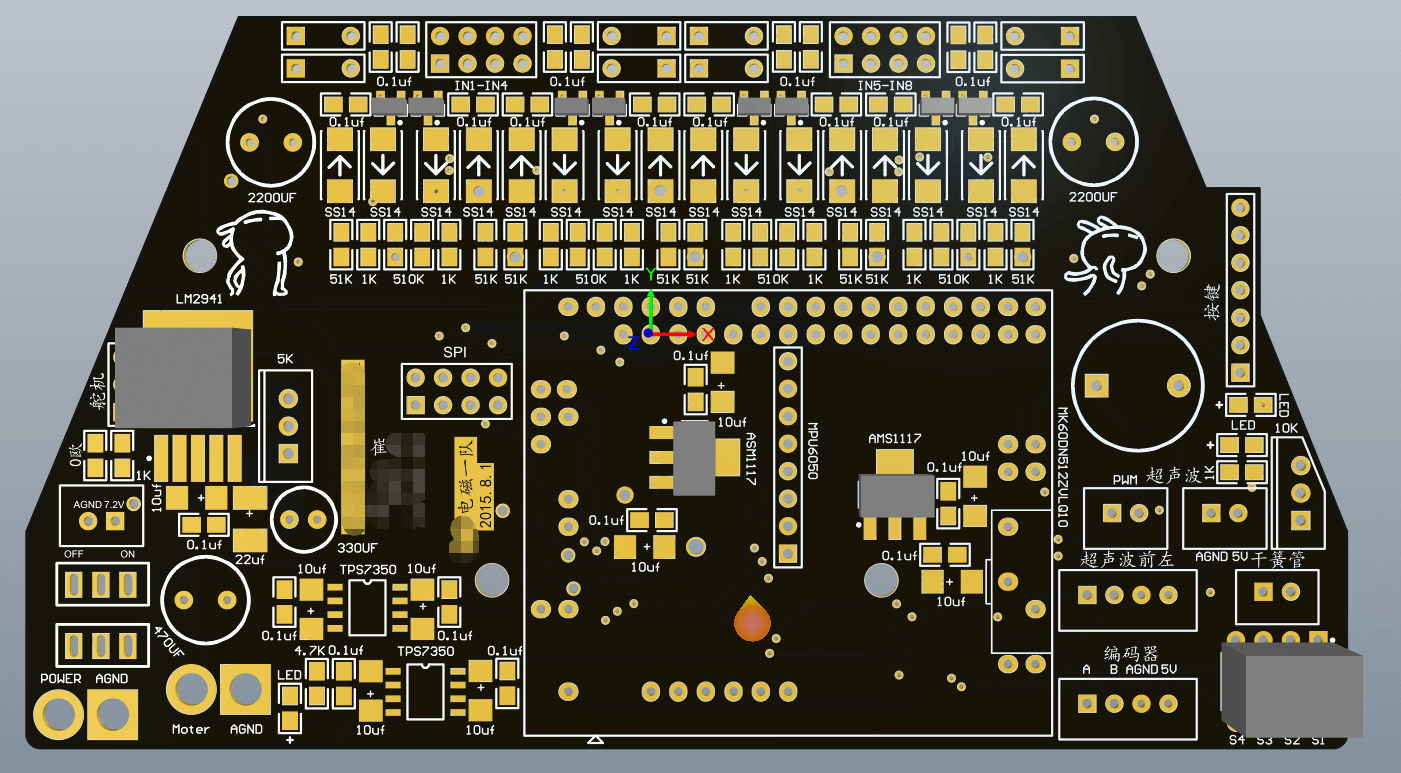Click the 5K potentiometer label

[285, 359]
